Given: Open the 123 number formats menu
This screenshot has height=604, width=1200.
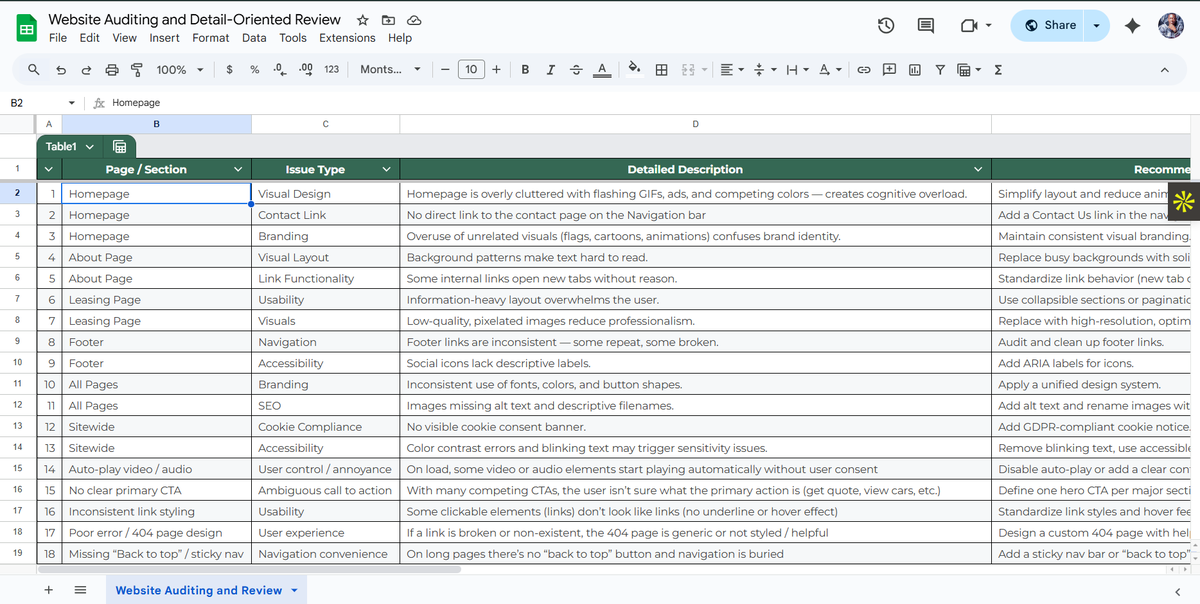Looking at the screenshot, I should point(332,70).
